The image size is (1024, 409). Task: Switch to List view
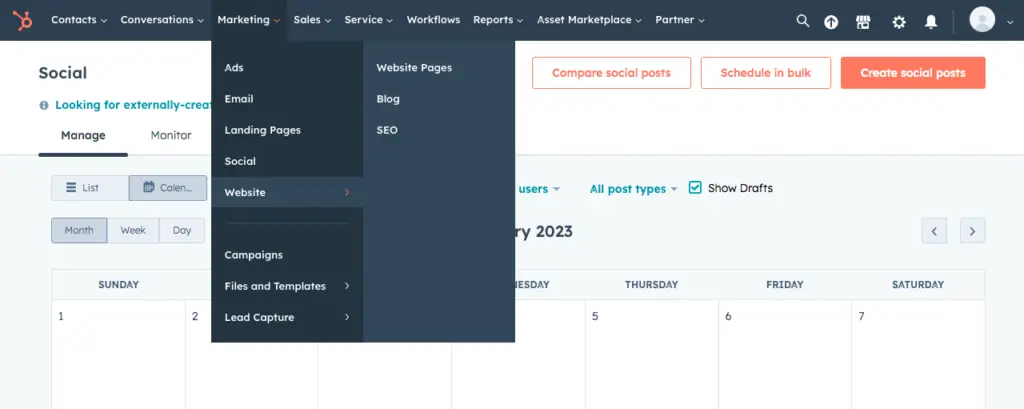[x=90, y=188]
